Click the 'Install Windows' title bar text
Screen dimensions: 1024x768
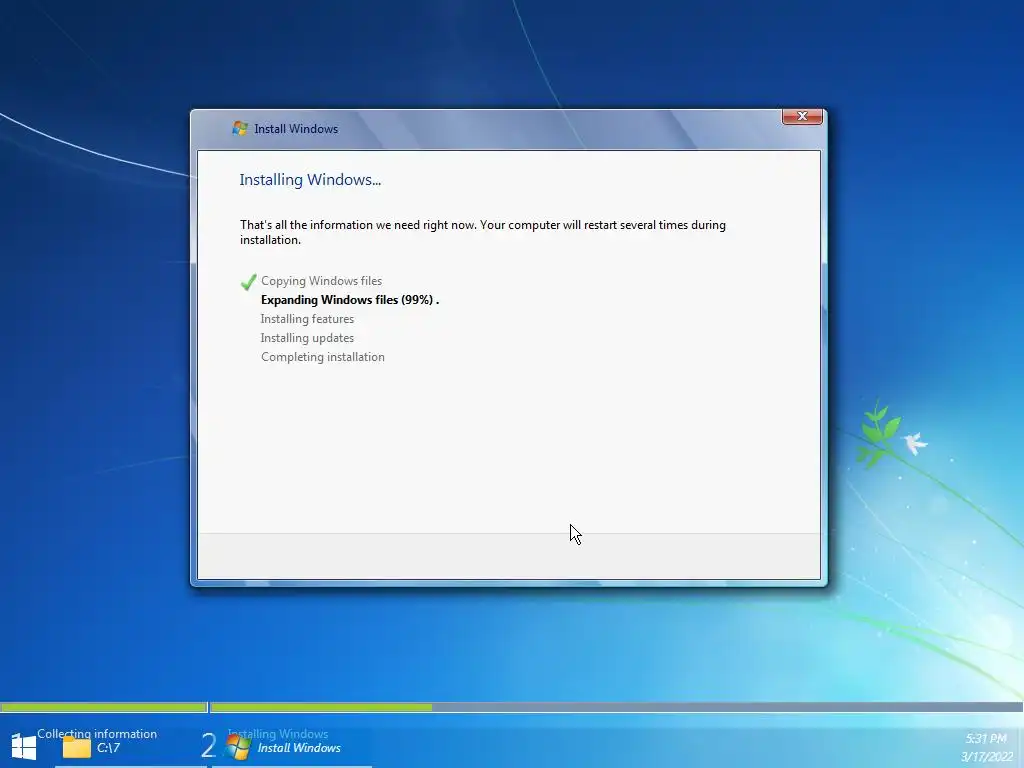[x=296, y=129]
